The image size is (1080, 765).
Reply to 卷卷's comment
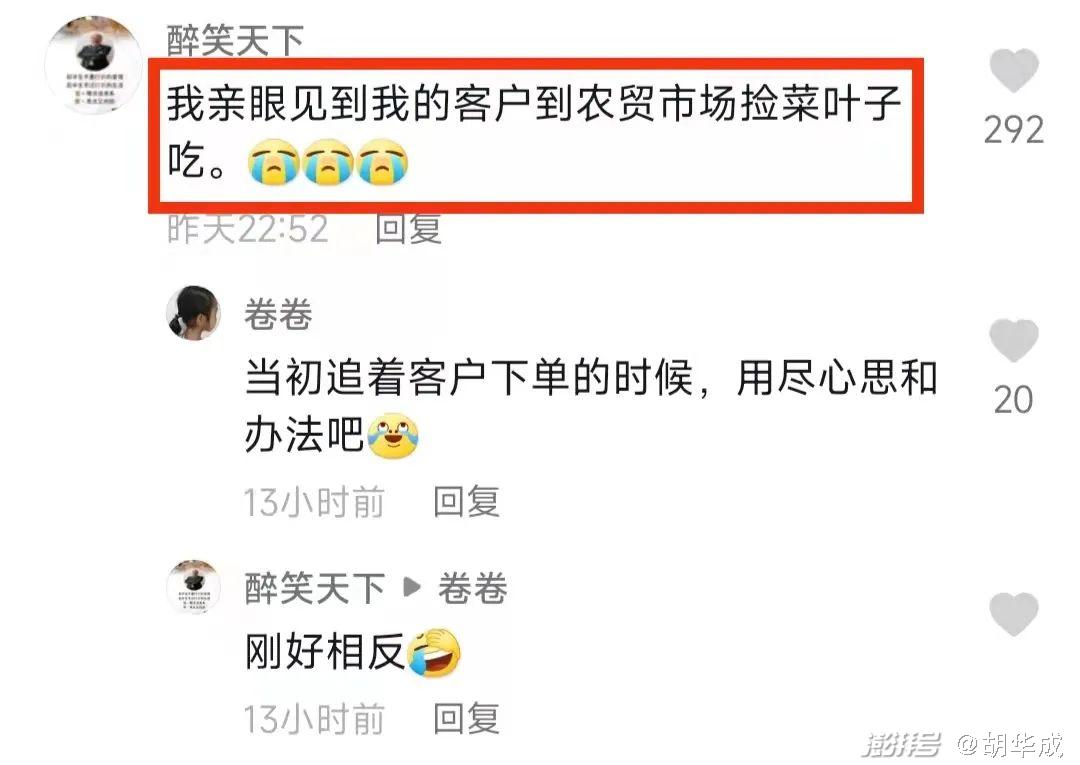pyautogui.click(x=466, y=501)
